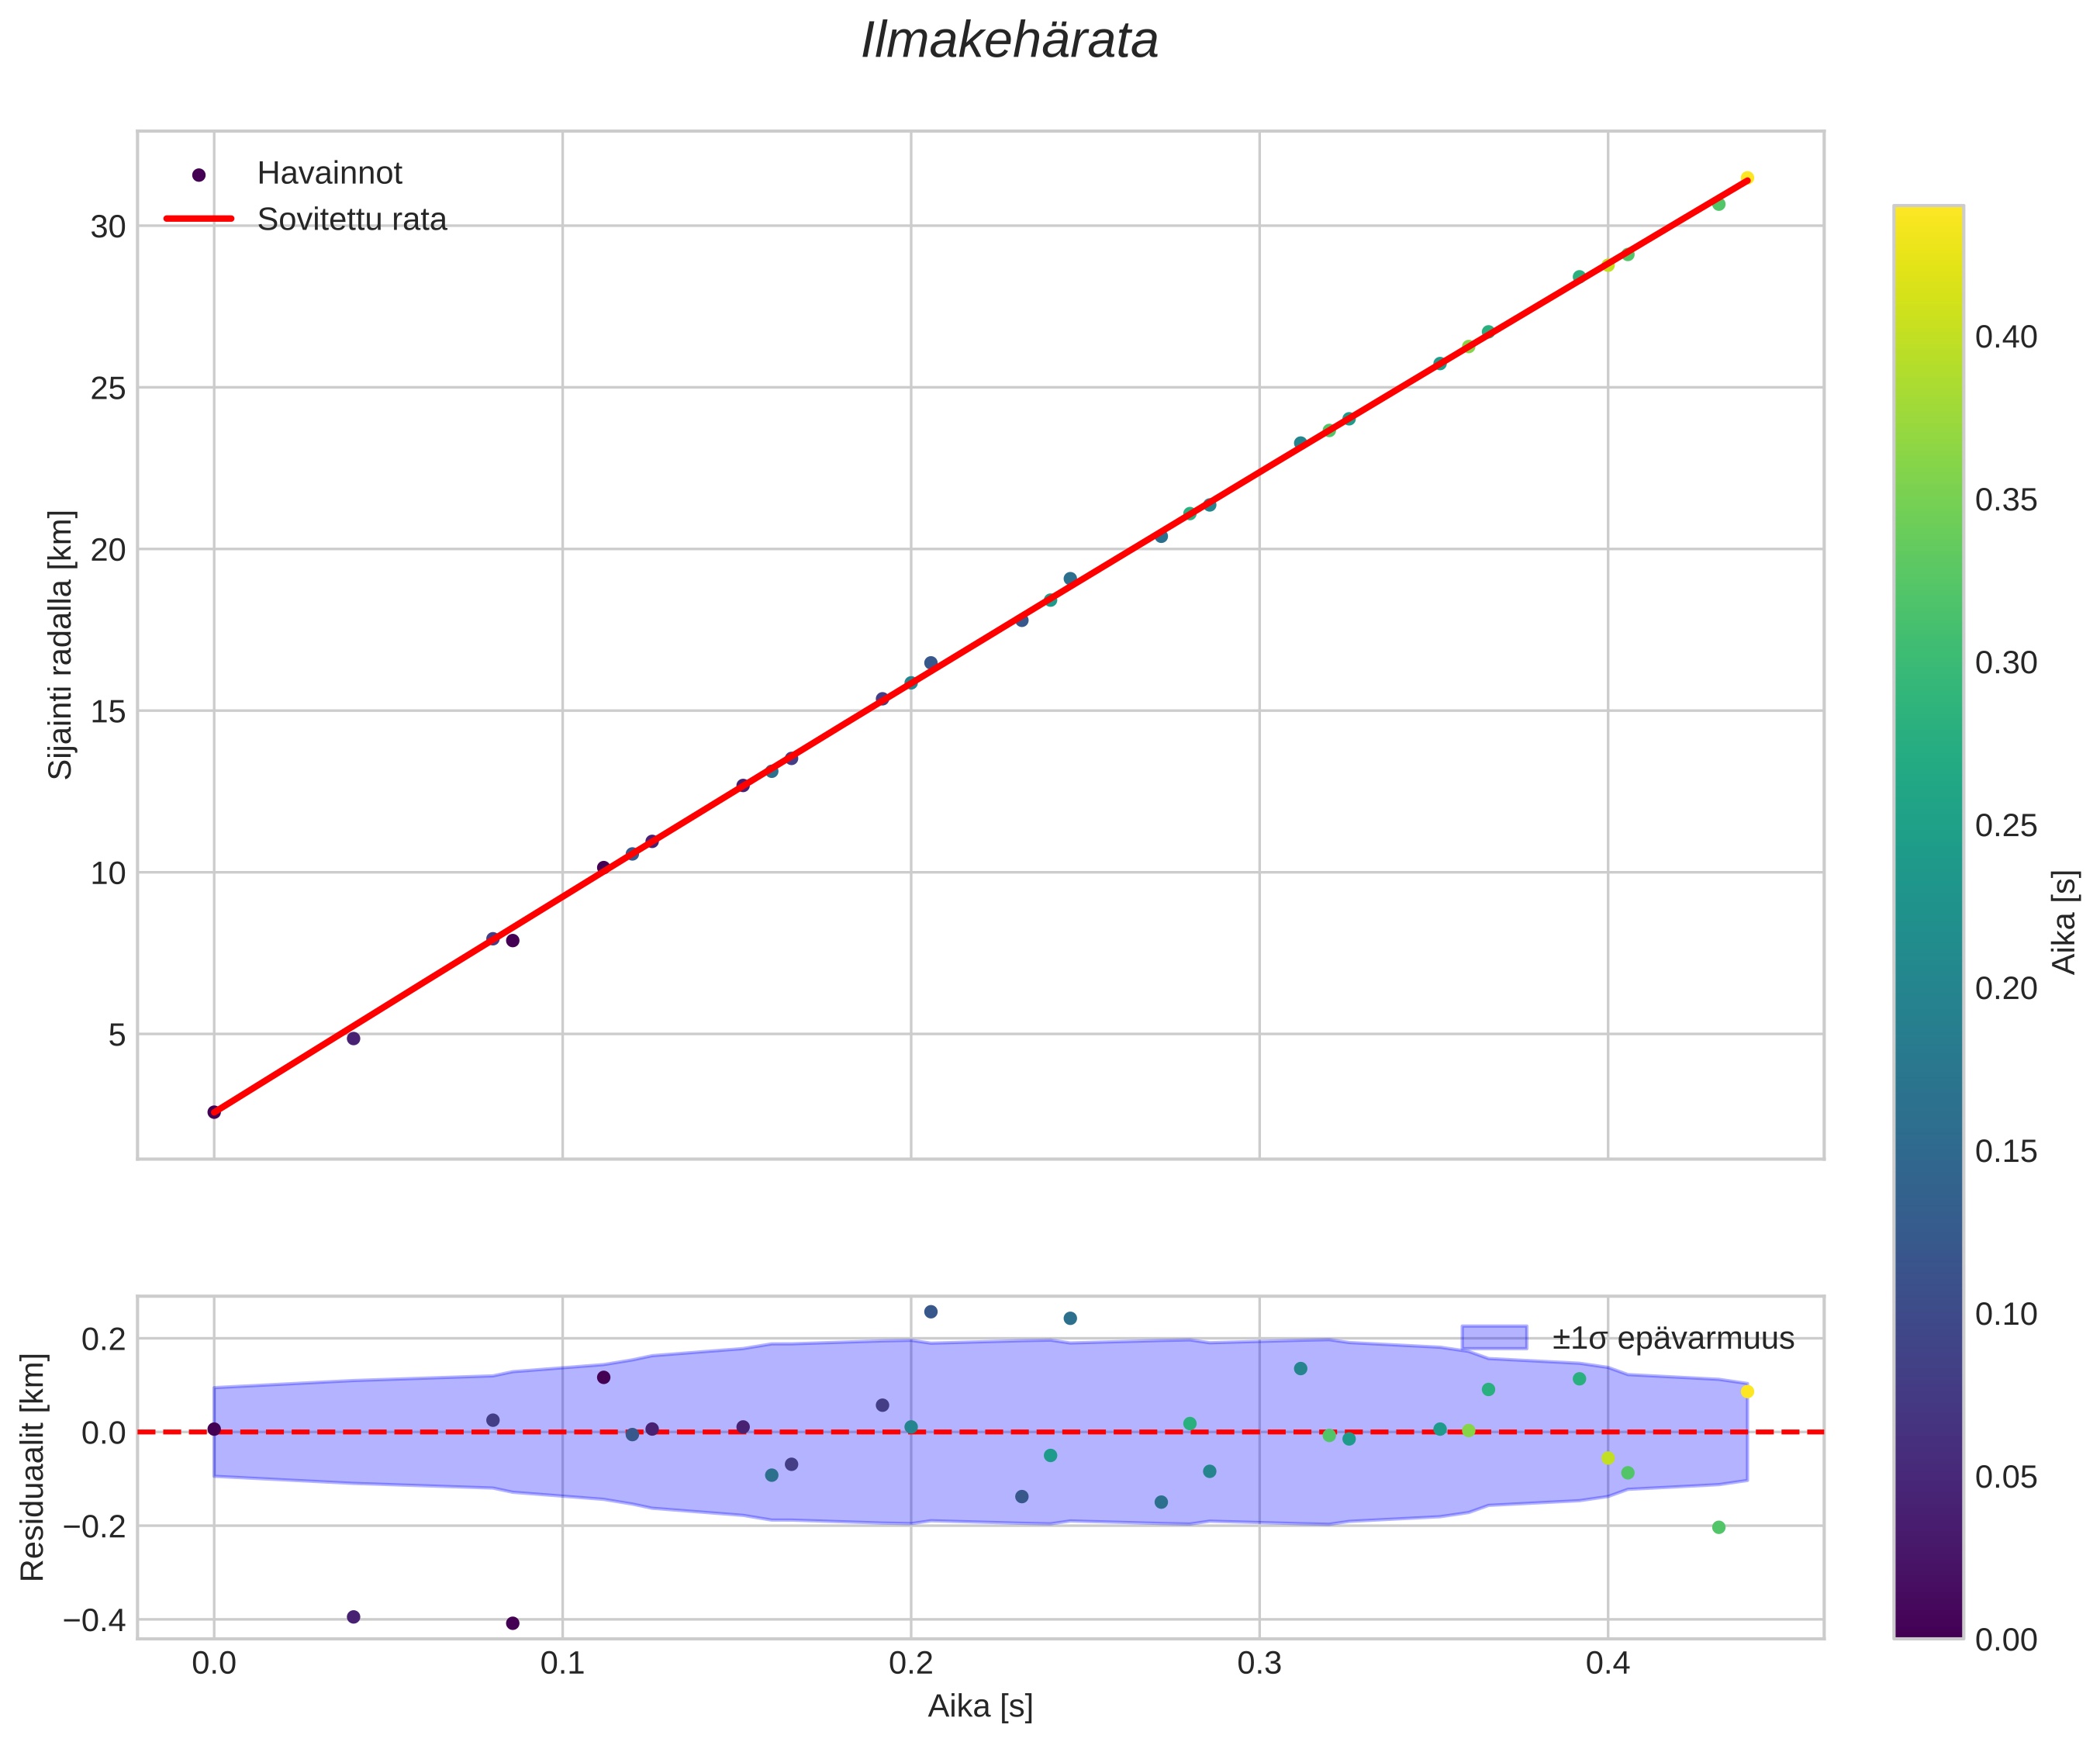Click the colorbar tick label 0.25

(x=2006, y=826)
